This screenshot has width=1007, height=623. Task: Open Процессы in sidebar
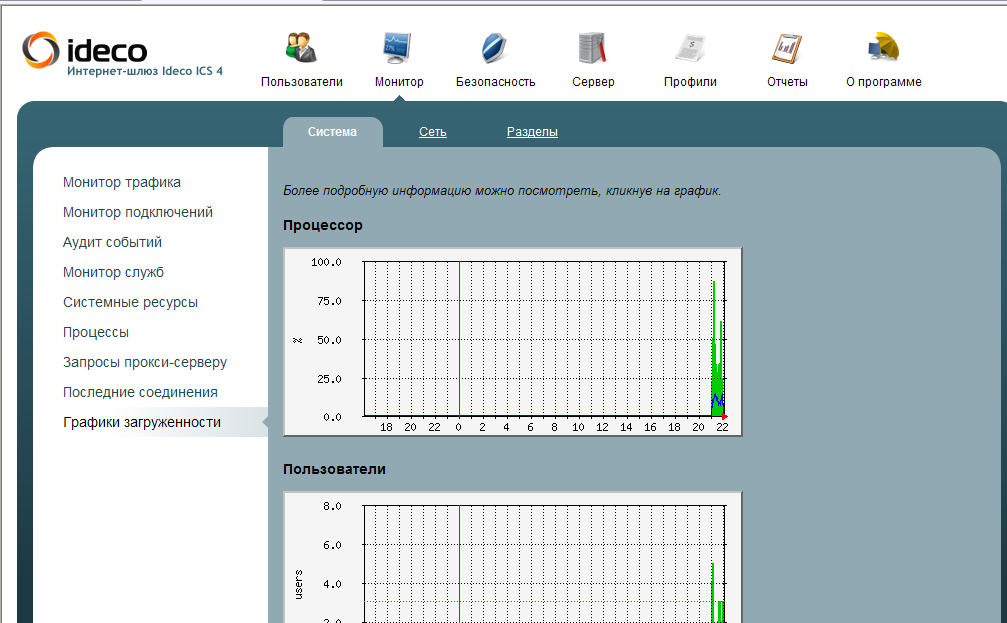[96, 332]
